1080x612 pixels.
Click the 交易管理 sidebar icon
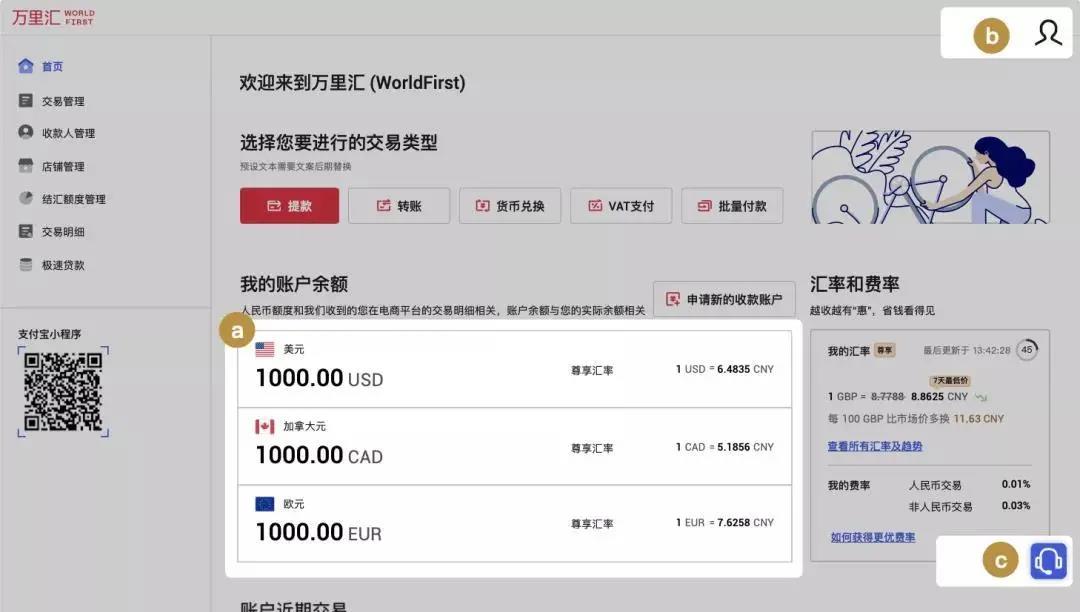click(x=25, y=101)
